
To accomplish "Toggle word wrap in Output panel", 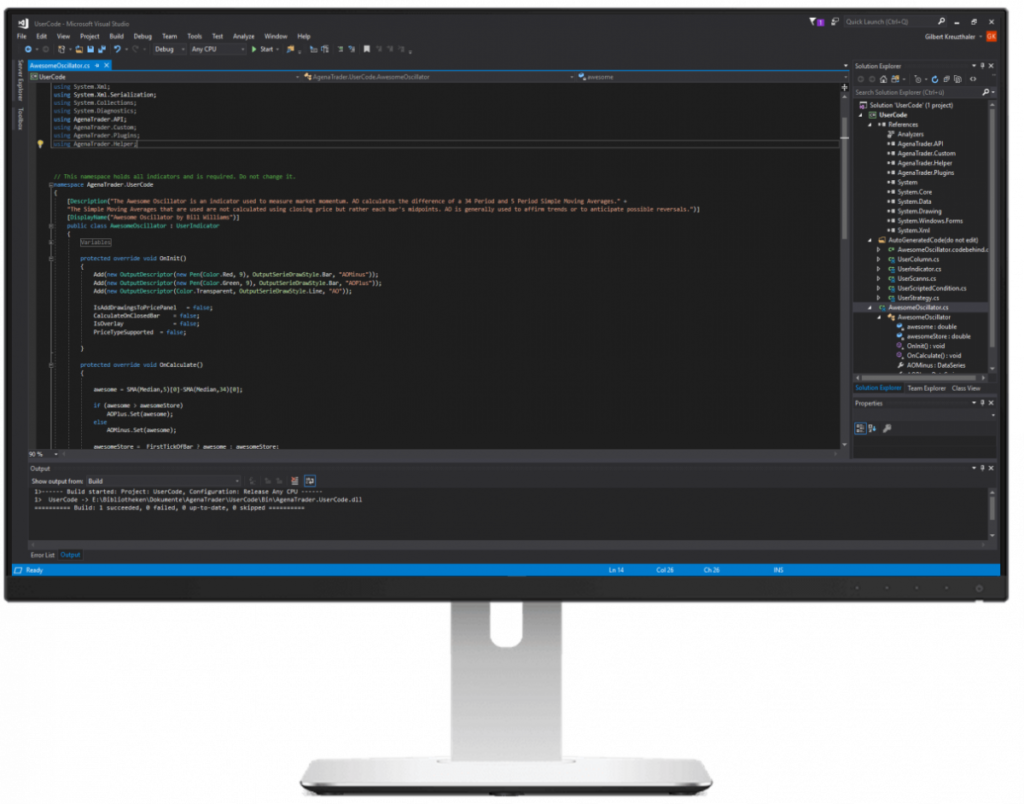I will [x=310, y=481].
